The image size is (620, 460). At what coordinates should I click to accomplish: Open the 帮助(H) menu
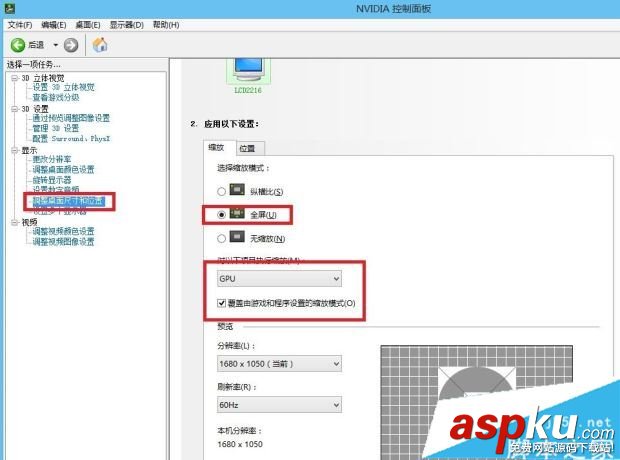point(166,25)
